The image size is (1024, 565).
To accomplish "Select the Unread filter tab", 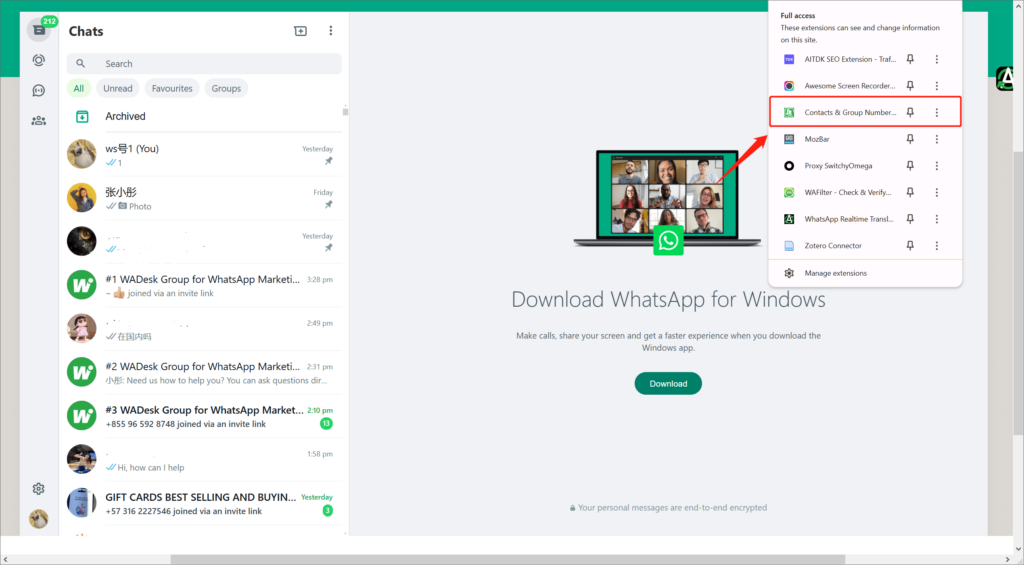I will [x=118, y=88].
